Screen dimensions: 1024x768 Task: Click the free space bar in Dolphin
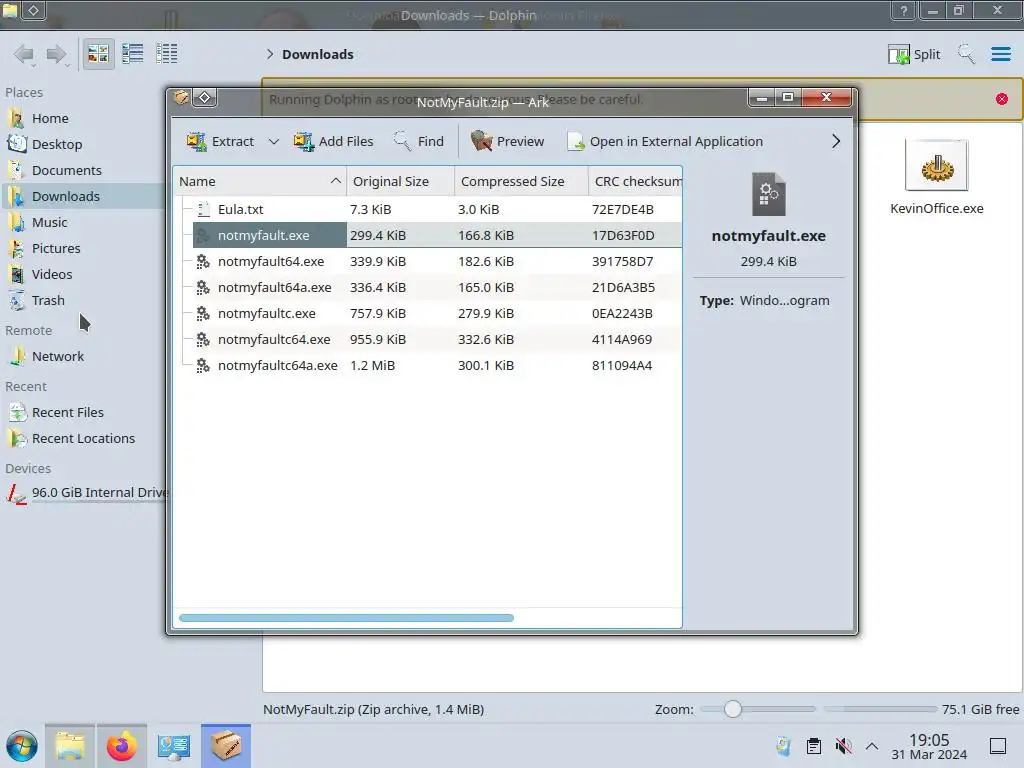pos(880,709)
